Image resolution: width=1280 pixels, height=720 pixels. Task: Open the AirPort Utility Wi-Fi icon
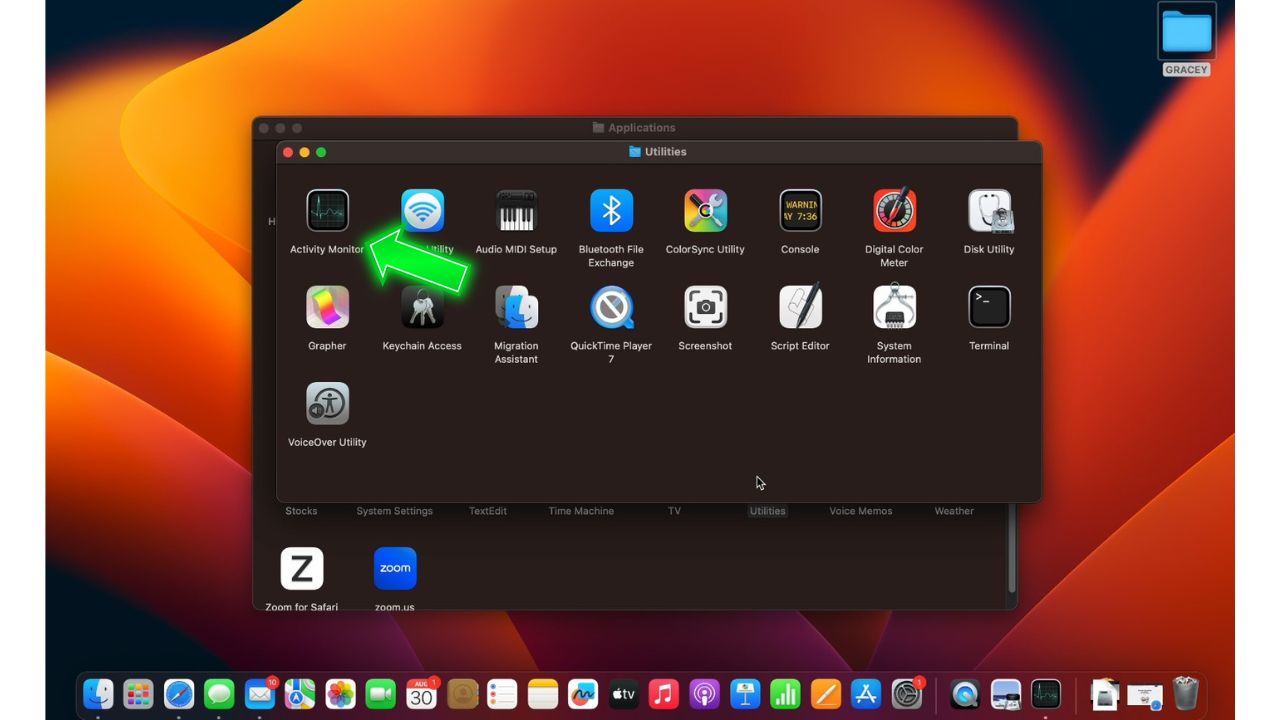(x=422, y=211)
